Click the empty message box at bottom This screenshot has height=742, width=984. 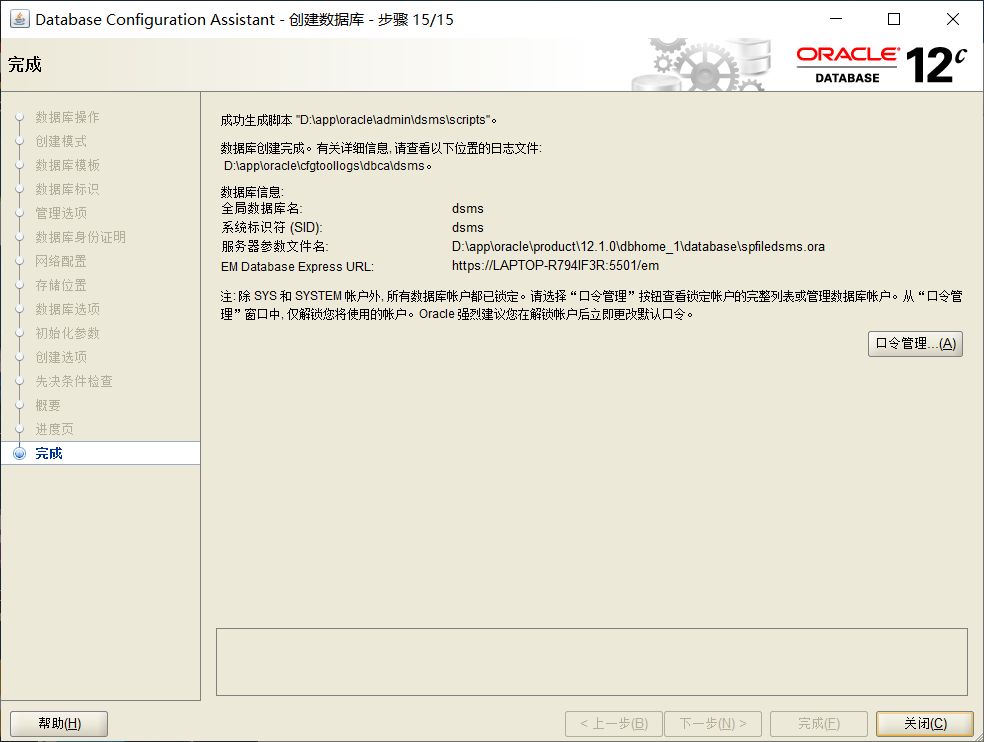[592, 662]
